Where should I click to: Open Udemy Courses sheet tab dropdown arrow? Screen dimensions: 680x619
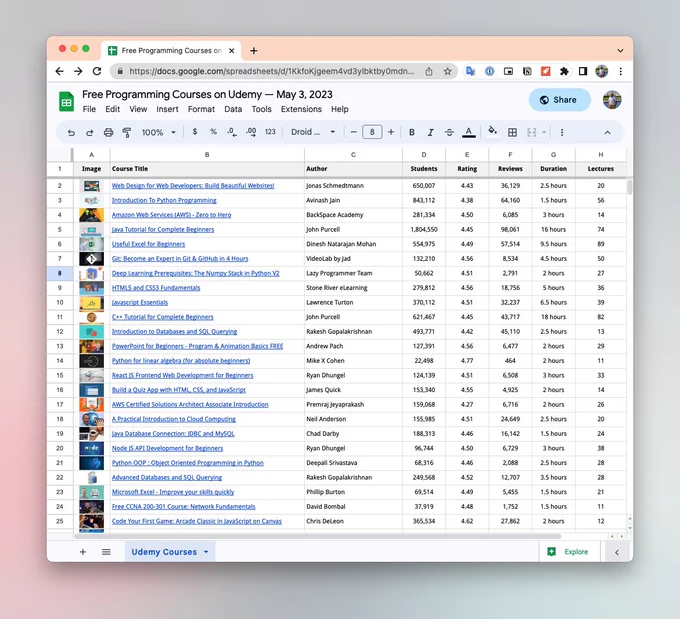click(x=206, y=552)
